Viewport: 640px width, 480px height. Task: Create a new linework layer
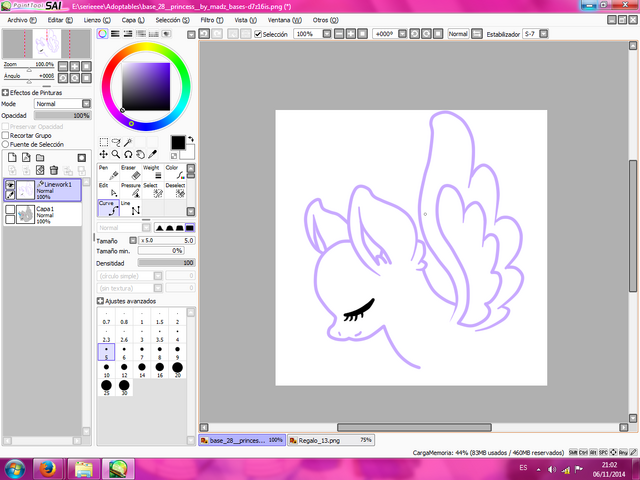(26, 158)
